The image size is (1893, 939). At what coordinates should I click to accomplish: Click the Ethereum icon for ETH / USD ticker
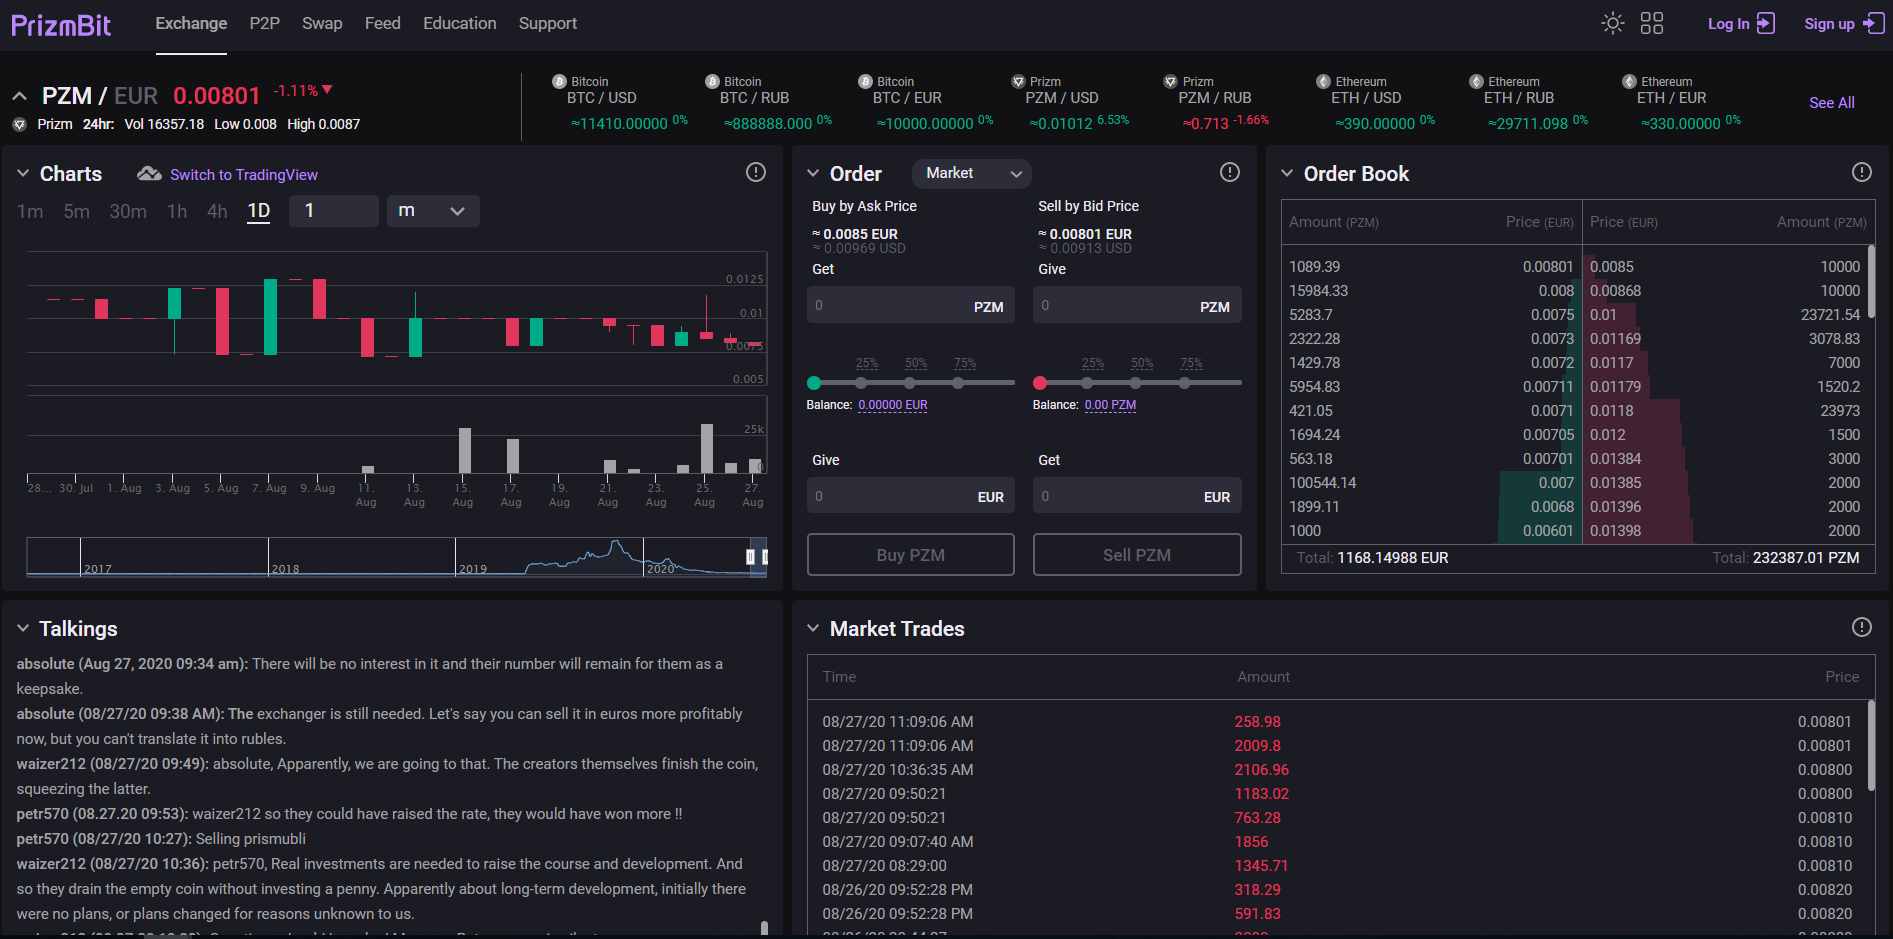[x=1324, y=81]
